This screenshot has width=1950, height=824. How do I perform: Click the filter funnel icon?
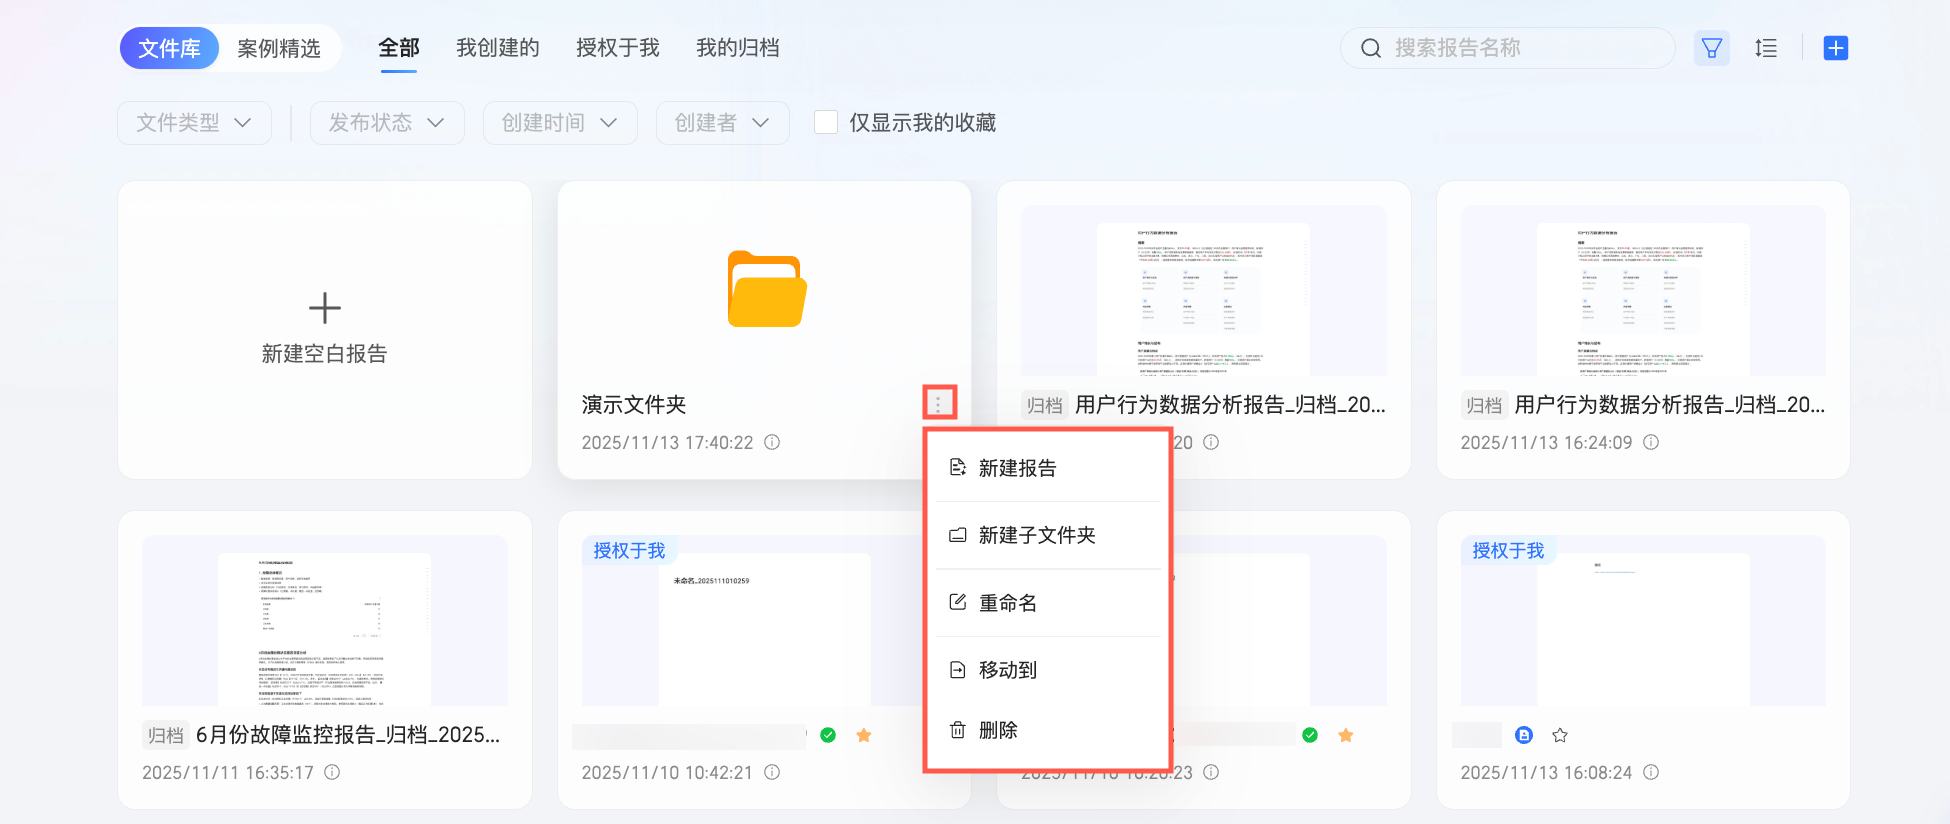(x=1712, y=48)
